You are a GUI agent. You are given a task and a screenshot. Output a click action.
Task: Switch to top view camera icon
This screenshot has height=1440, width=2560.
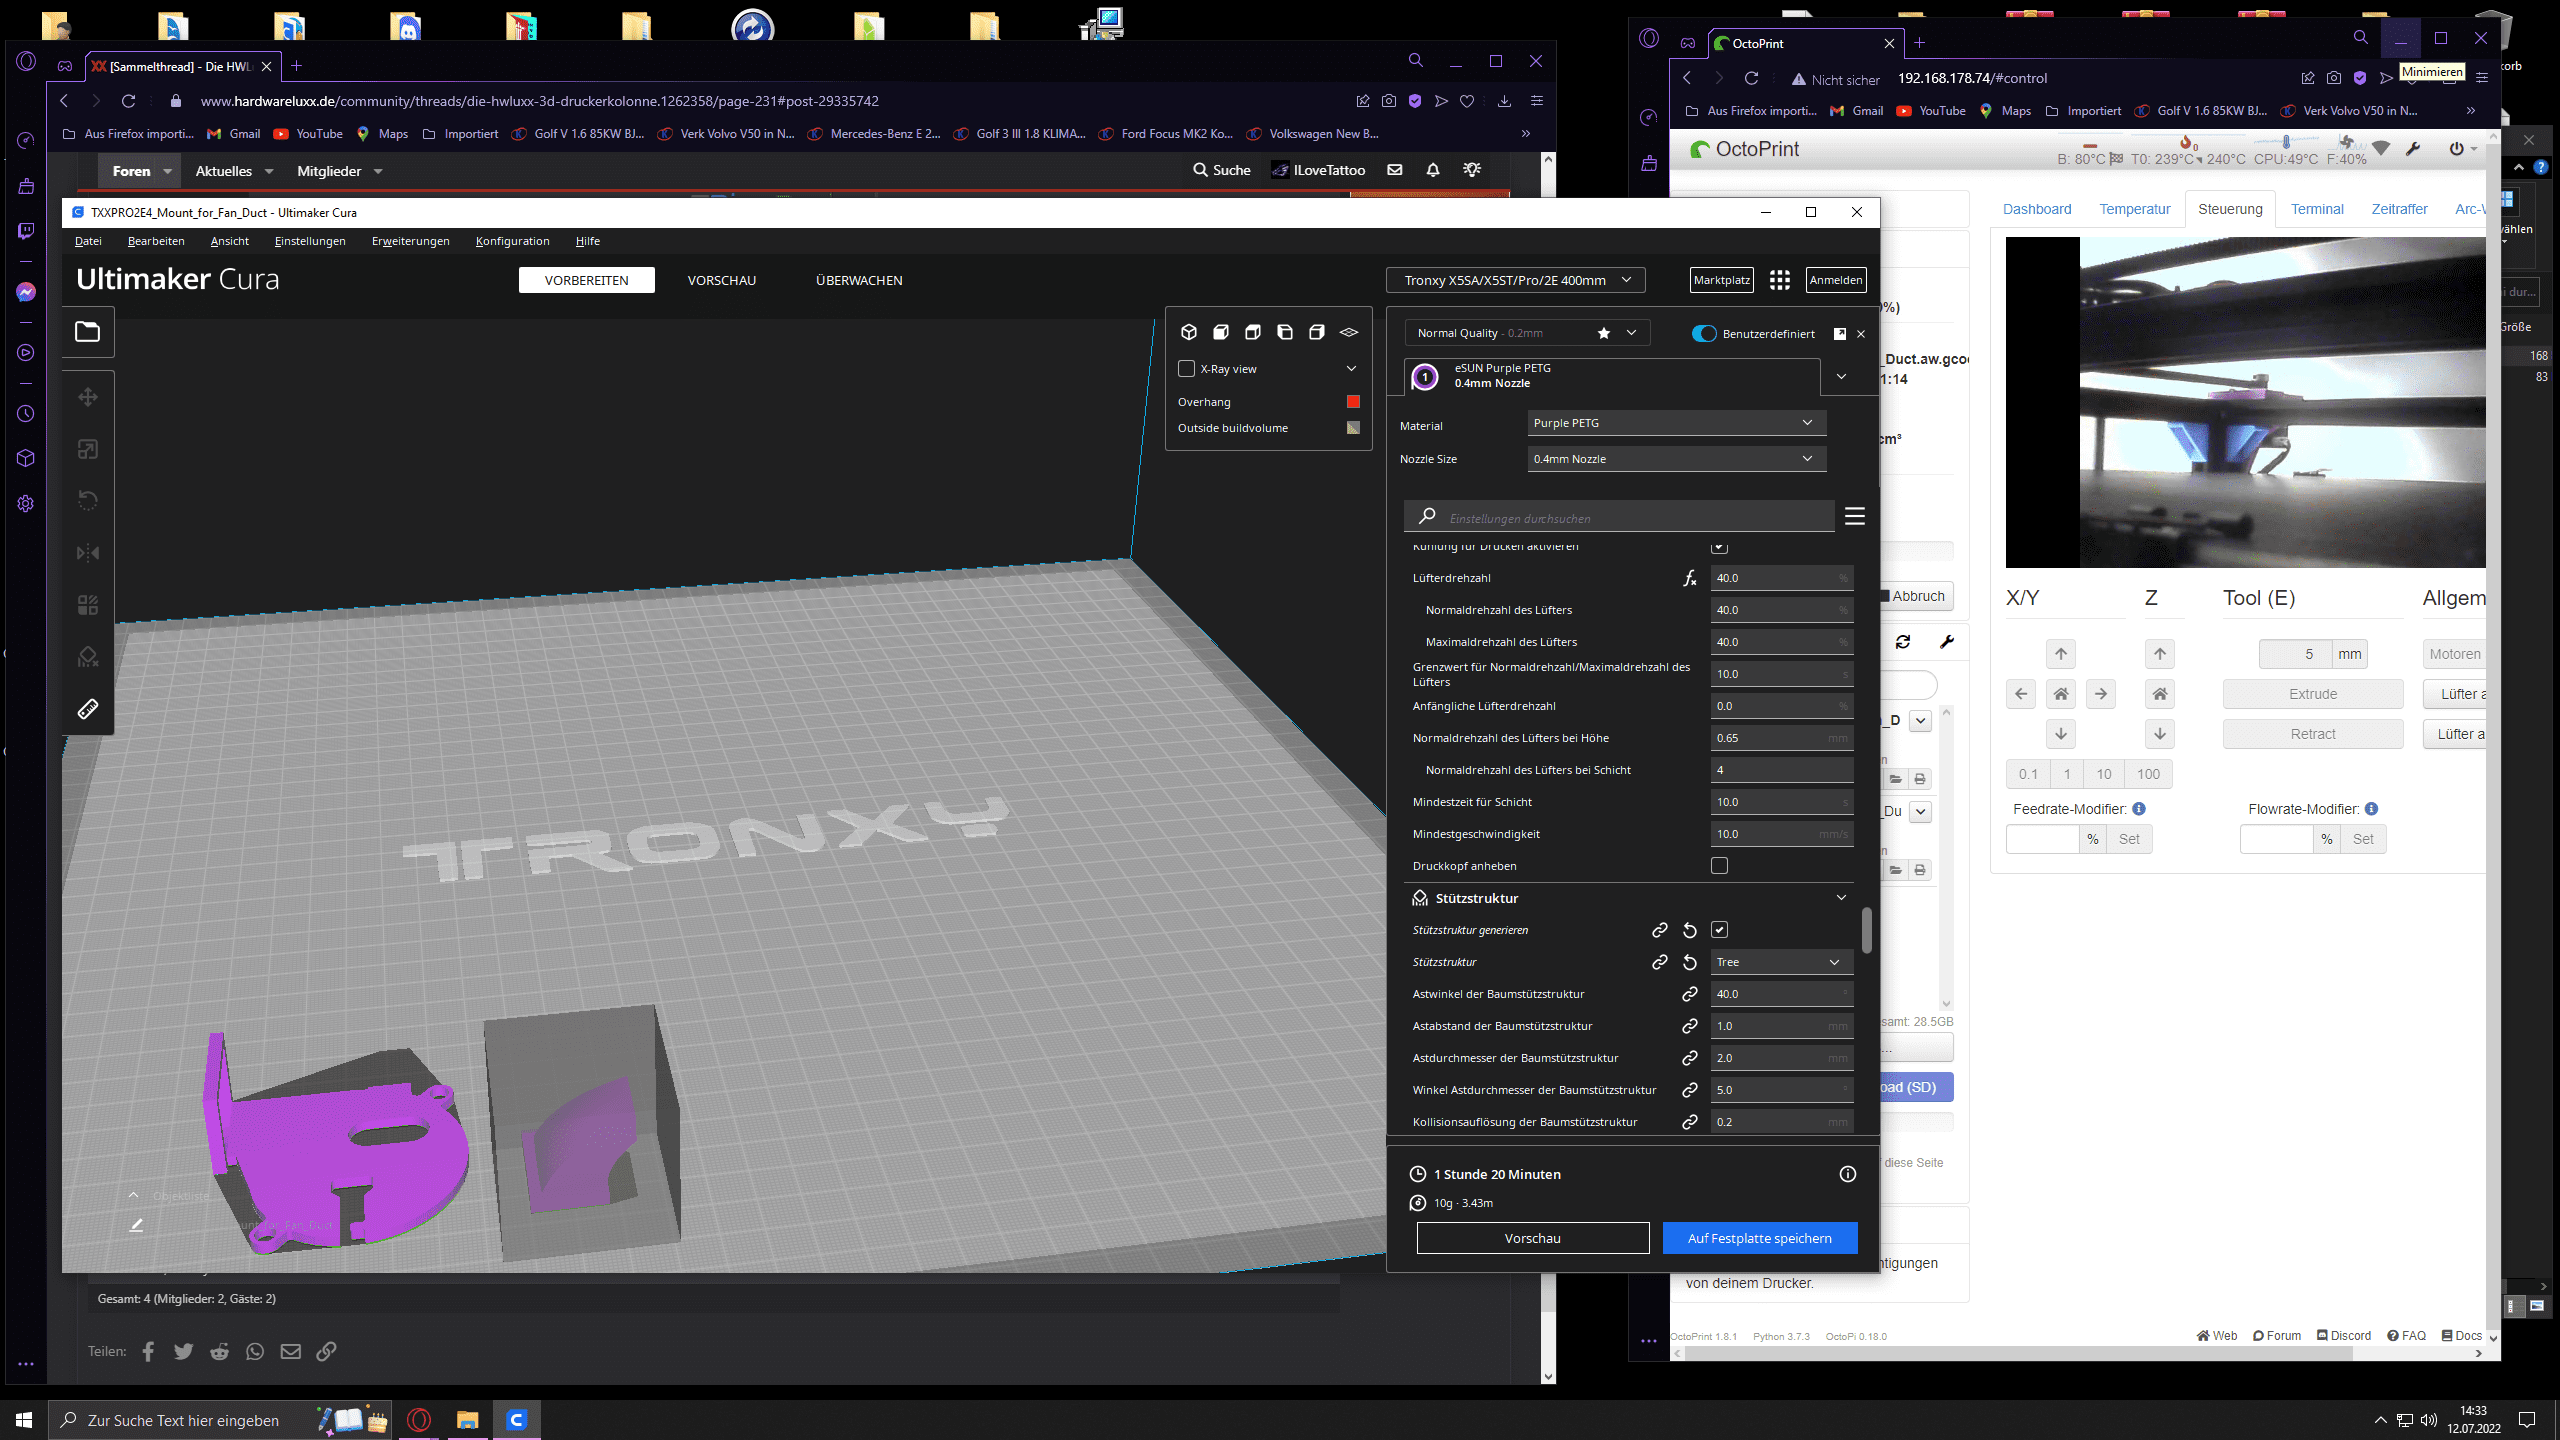1253,332
